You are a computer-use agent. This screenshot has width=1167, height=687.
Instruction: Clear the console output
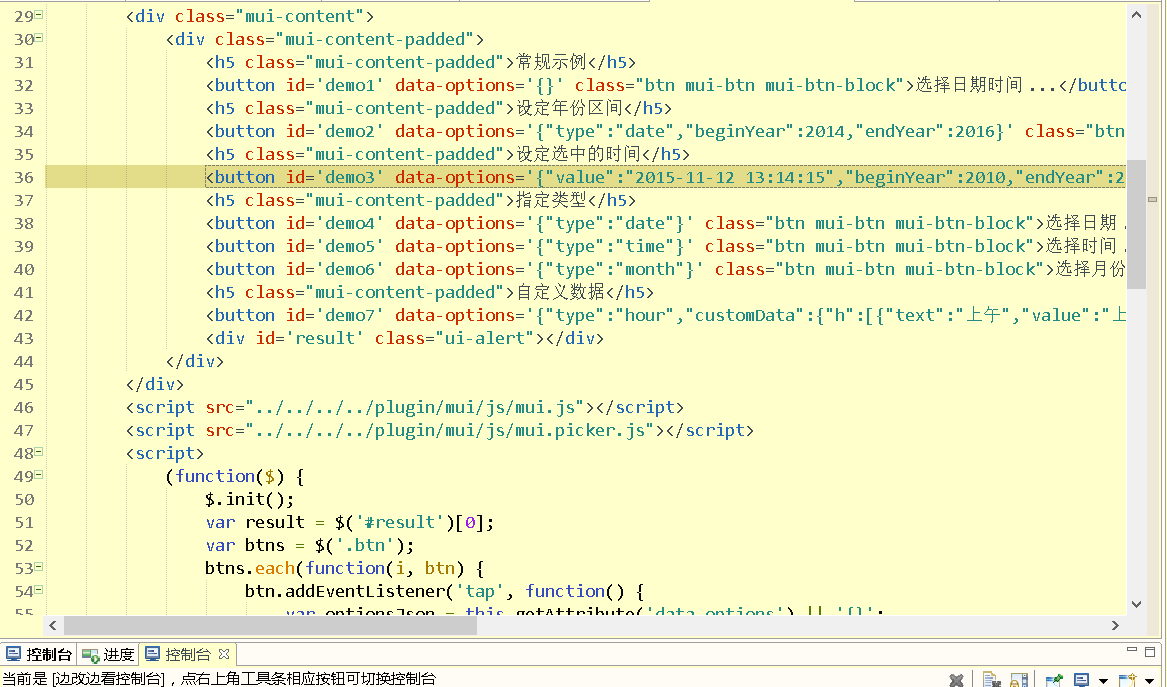coord(991,680)
